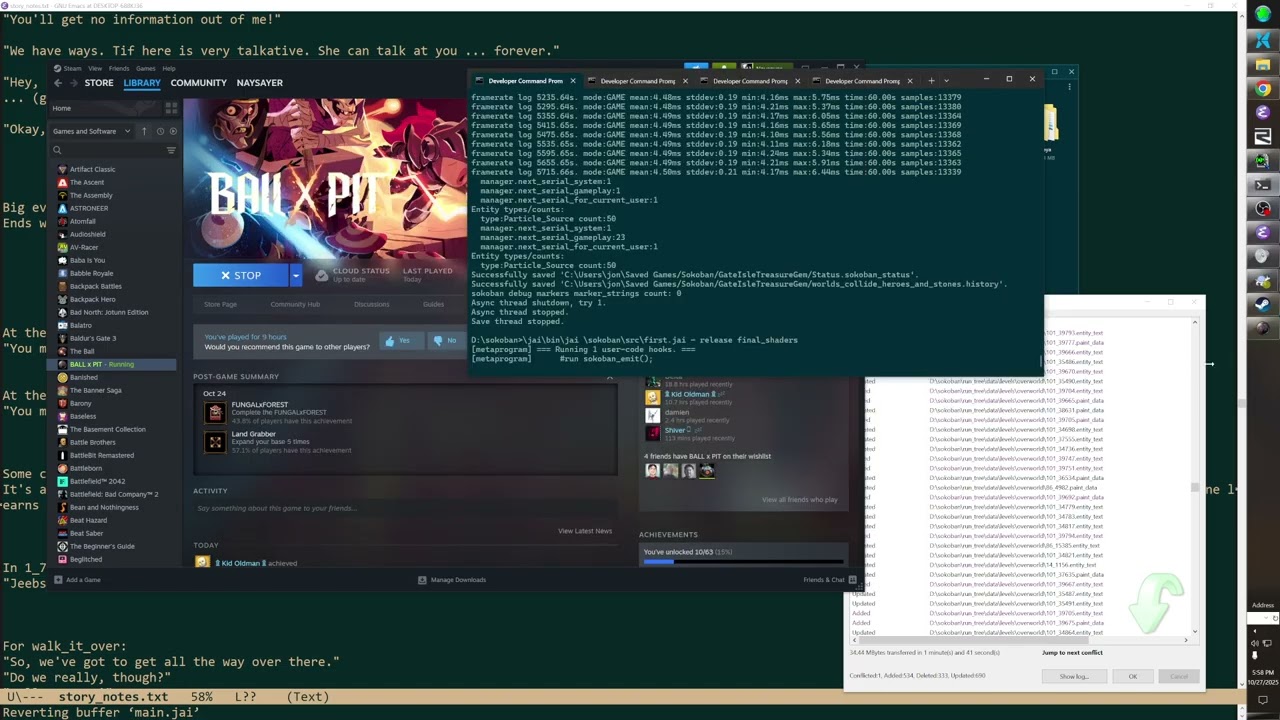Open the folder icon in the taskbar
The image size is (1280, 720).
point(1263,65)
